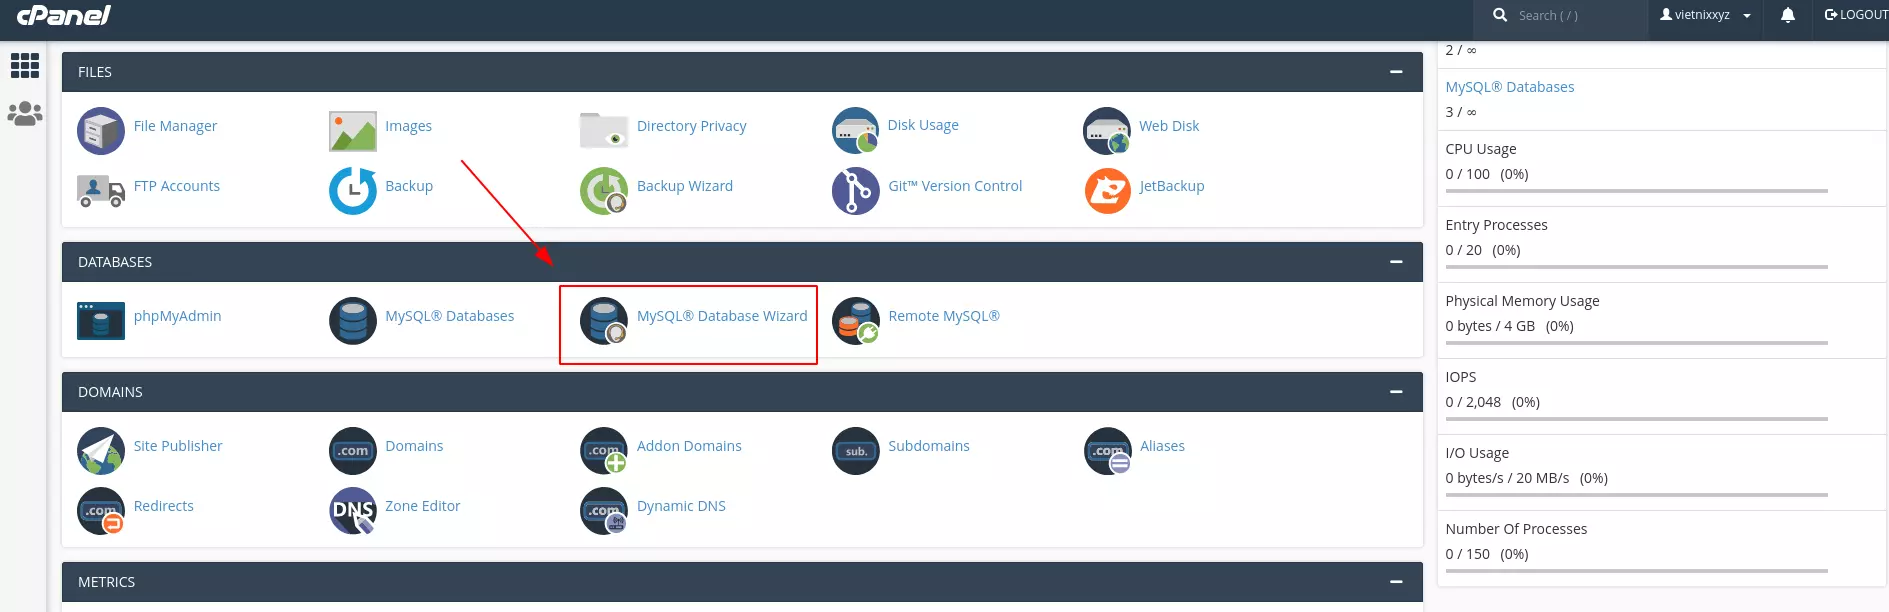This screenshot has width=1889, height=612.
Task: Open the File Manager icon
Action: (101, 131)
